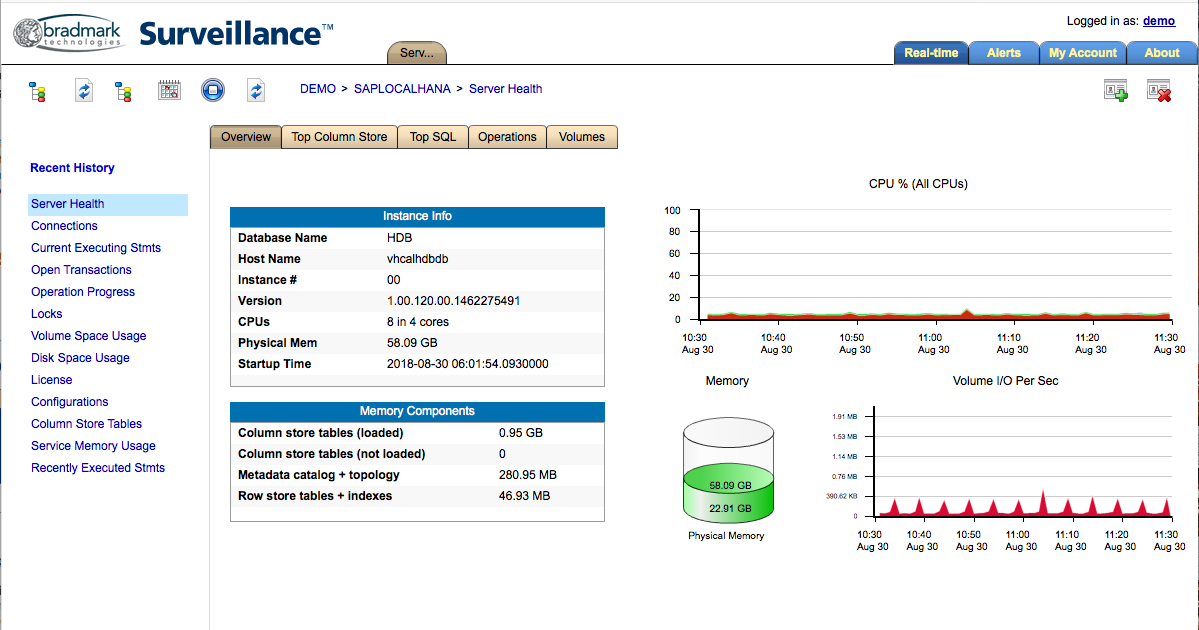Viewport: 1199px width, 630px height.
Task: Select Server Health in the sidebar
Action: [x=108, y=204]
